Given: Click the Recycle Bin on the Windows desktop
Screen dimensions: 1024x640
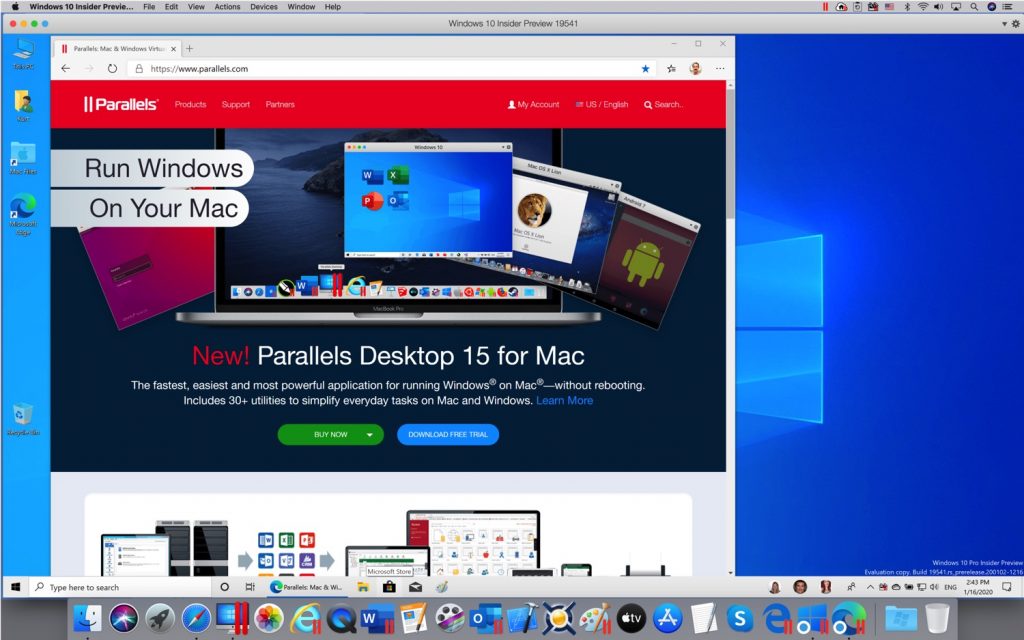Looking at the screenshot, I should 25,413.
